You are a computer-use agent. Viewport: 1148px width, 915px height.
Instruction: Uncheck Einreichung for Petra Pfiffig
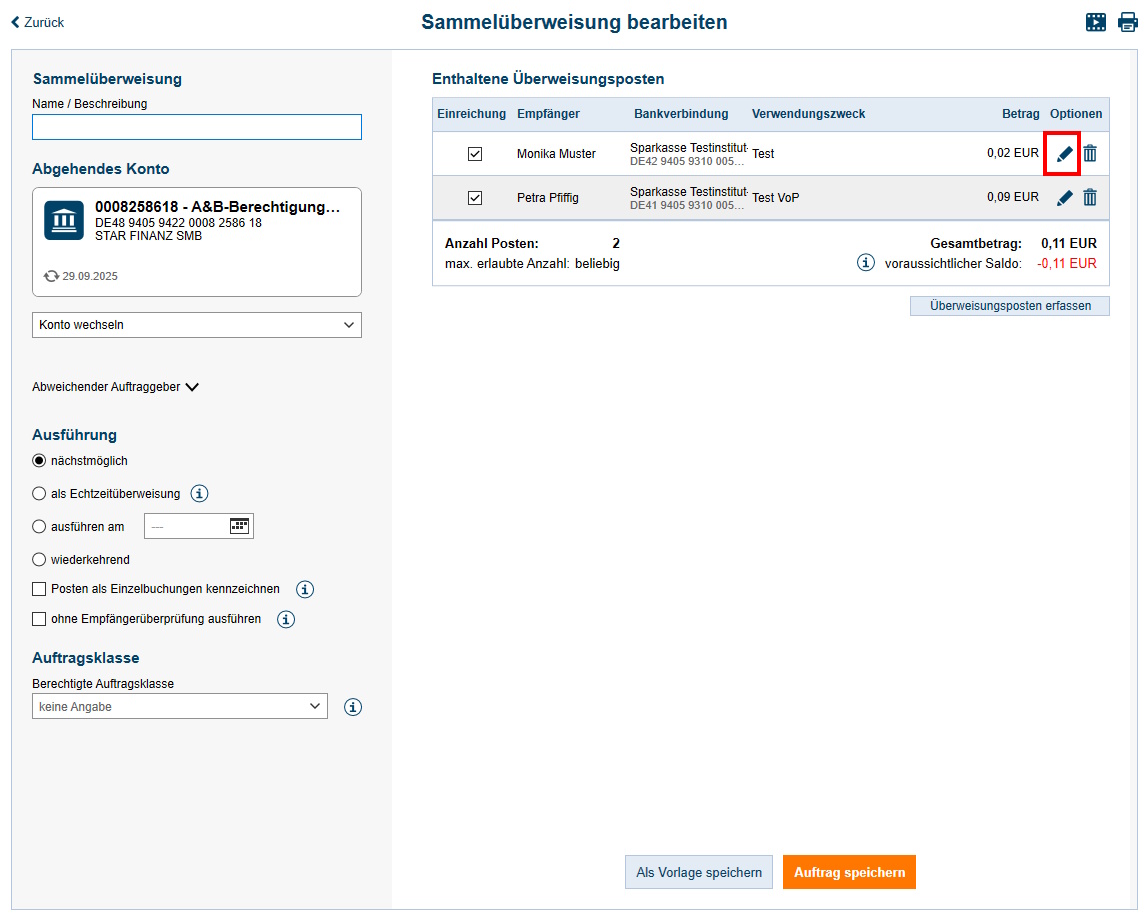[x=475, y=197]
